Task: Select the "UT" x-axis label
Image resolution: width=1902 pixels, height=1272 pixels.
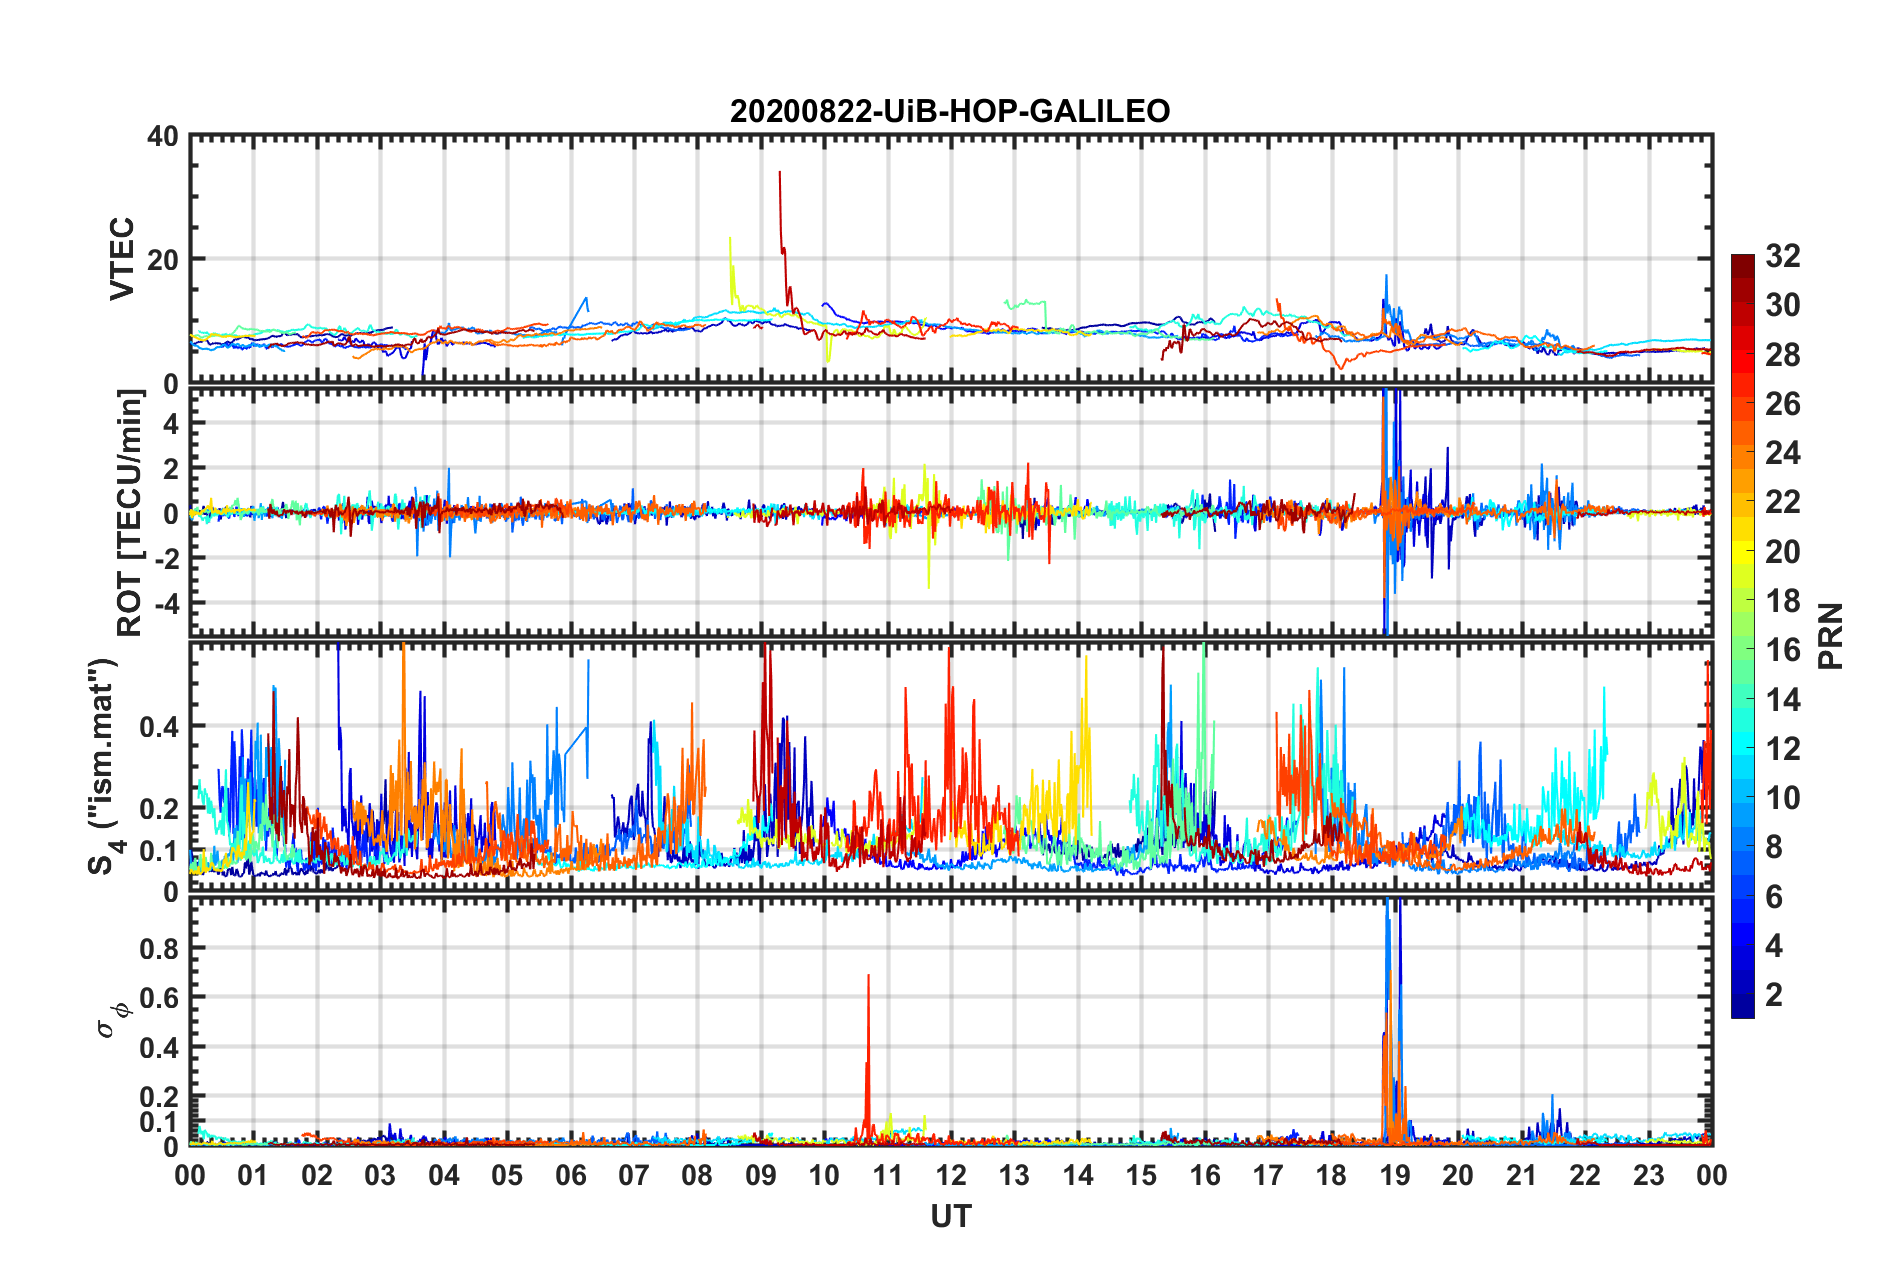Action: (x=951, y=1216)
